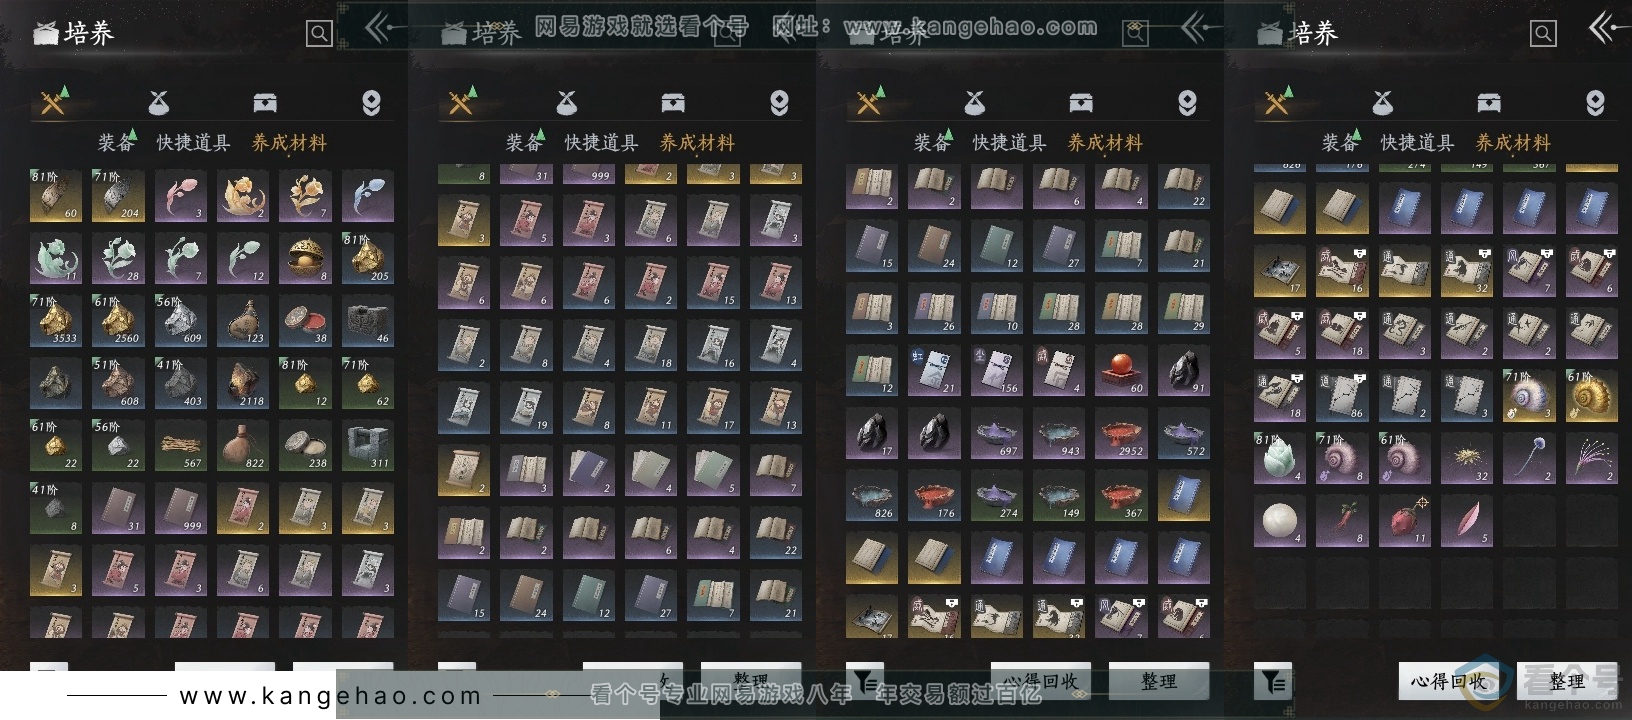Select the red basin with count 2952

coord(1121,433)
